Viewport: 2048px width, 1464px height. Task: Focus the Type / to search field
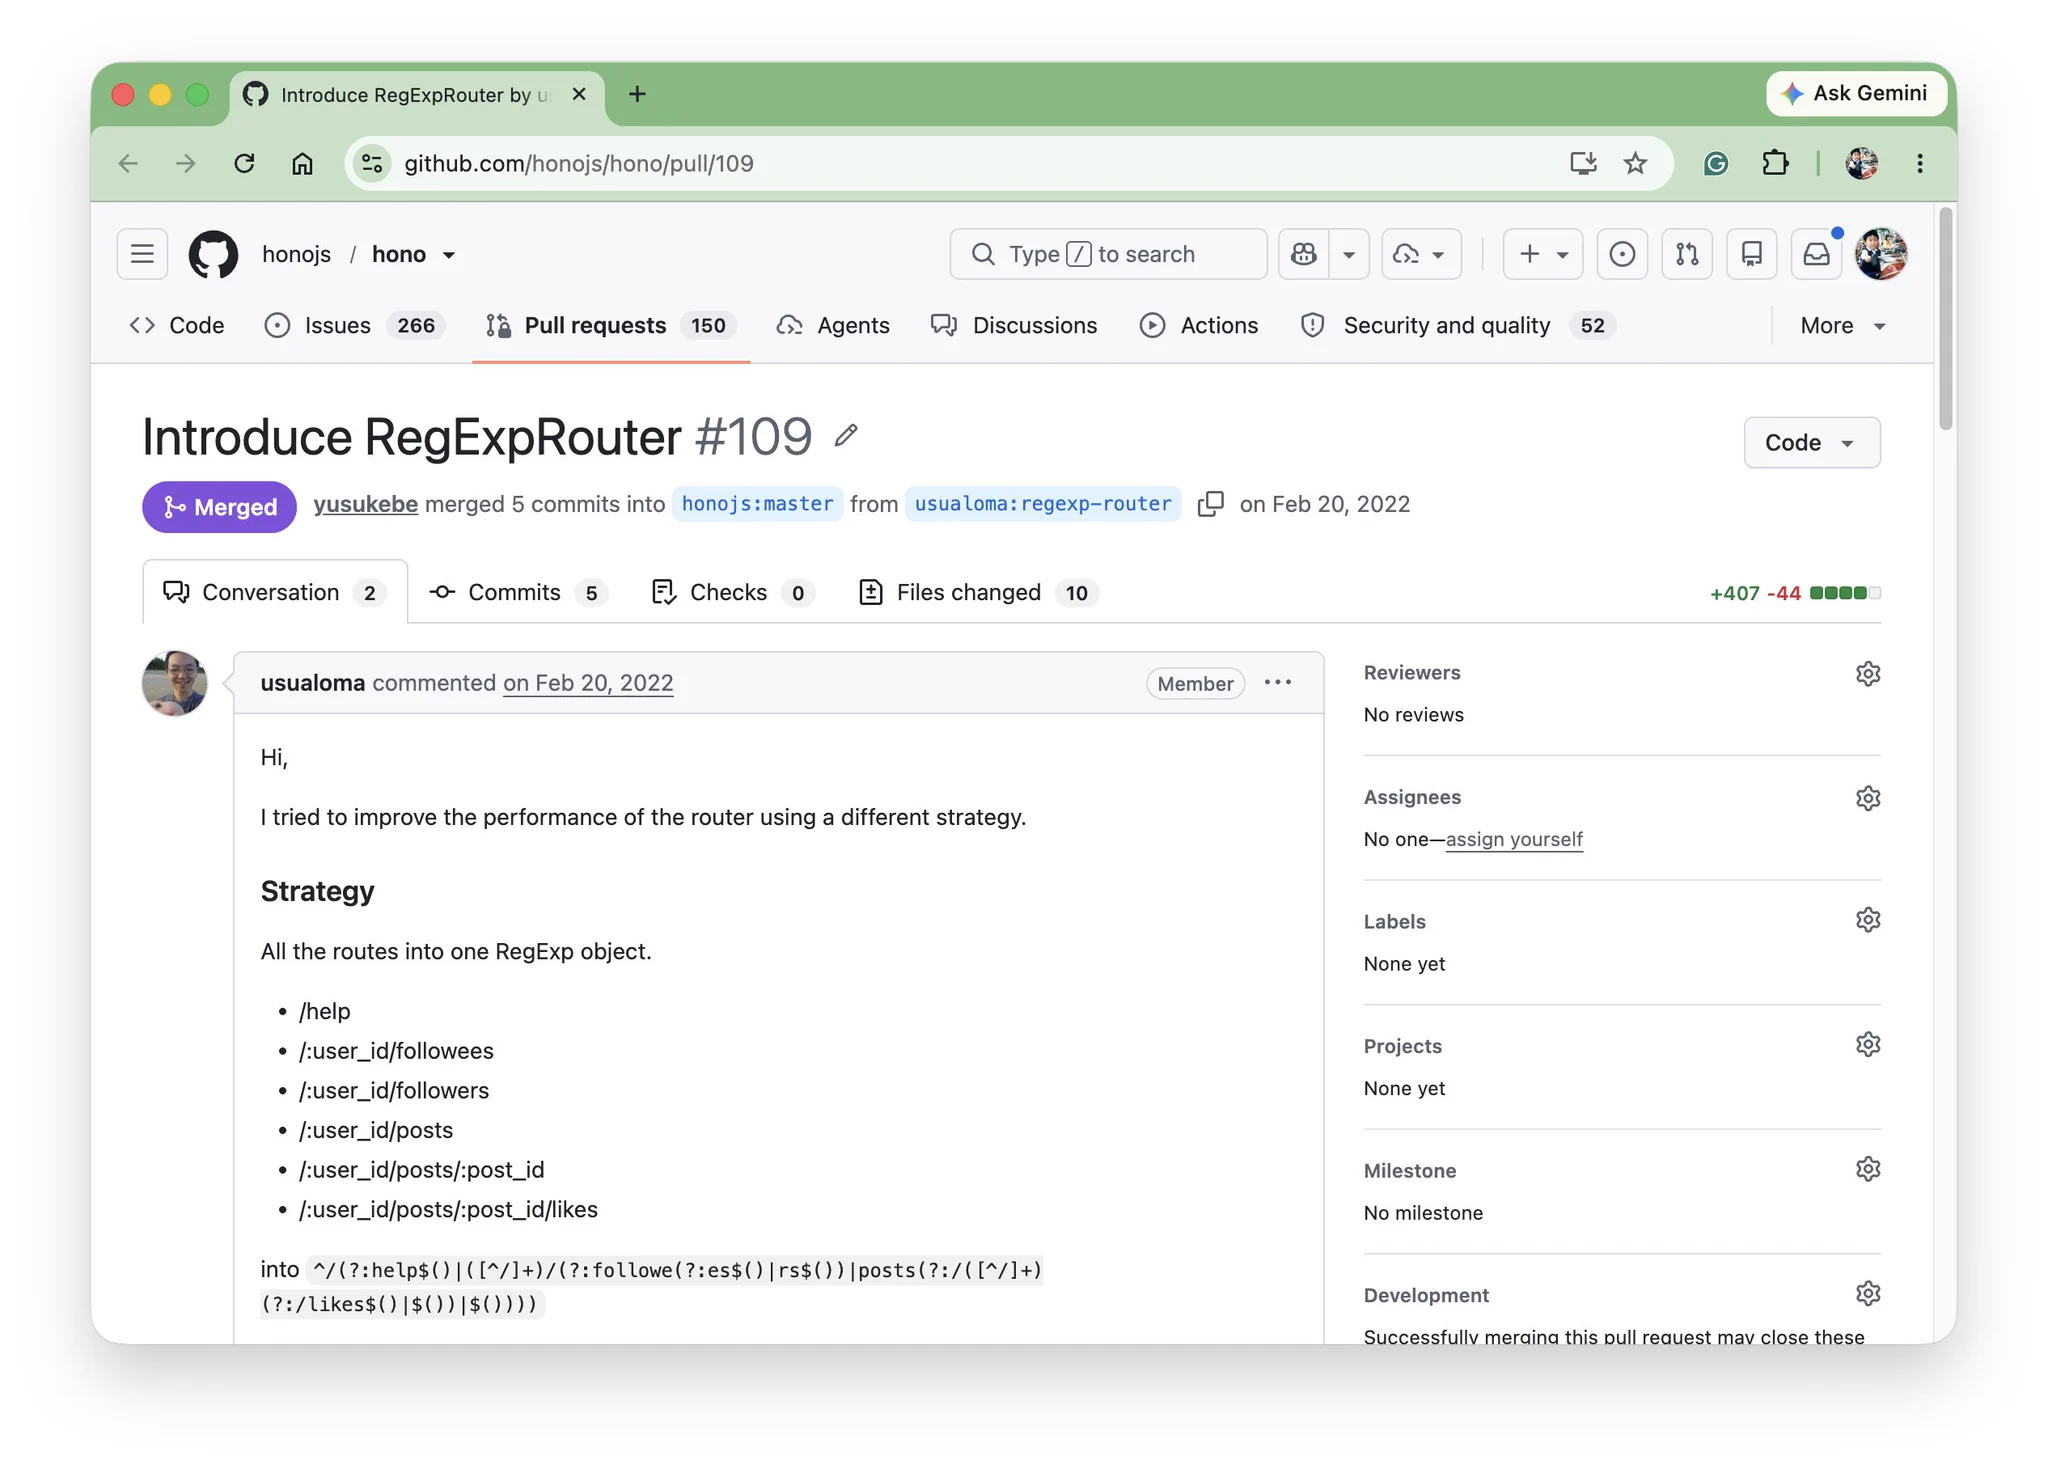point(1108,254)
